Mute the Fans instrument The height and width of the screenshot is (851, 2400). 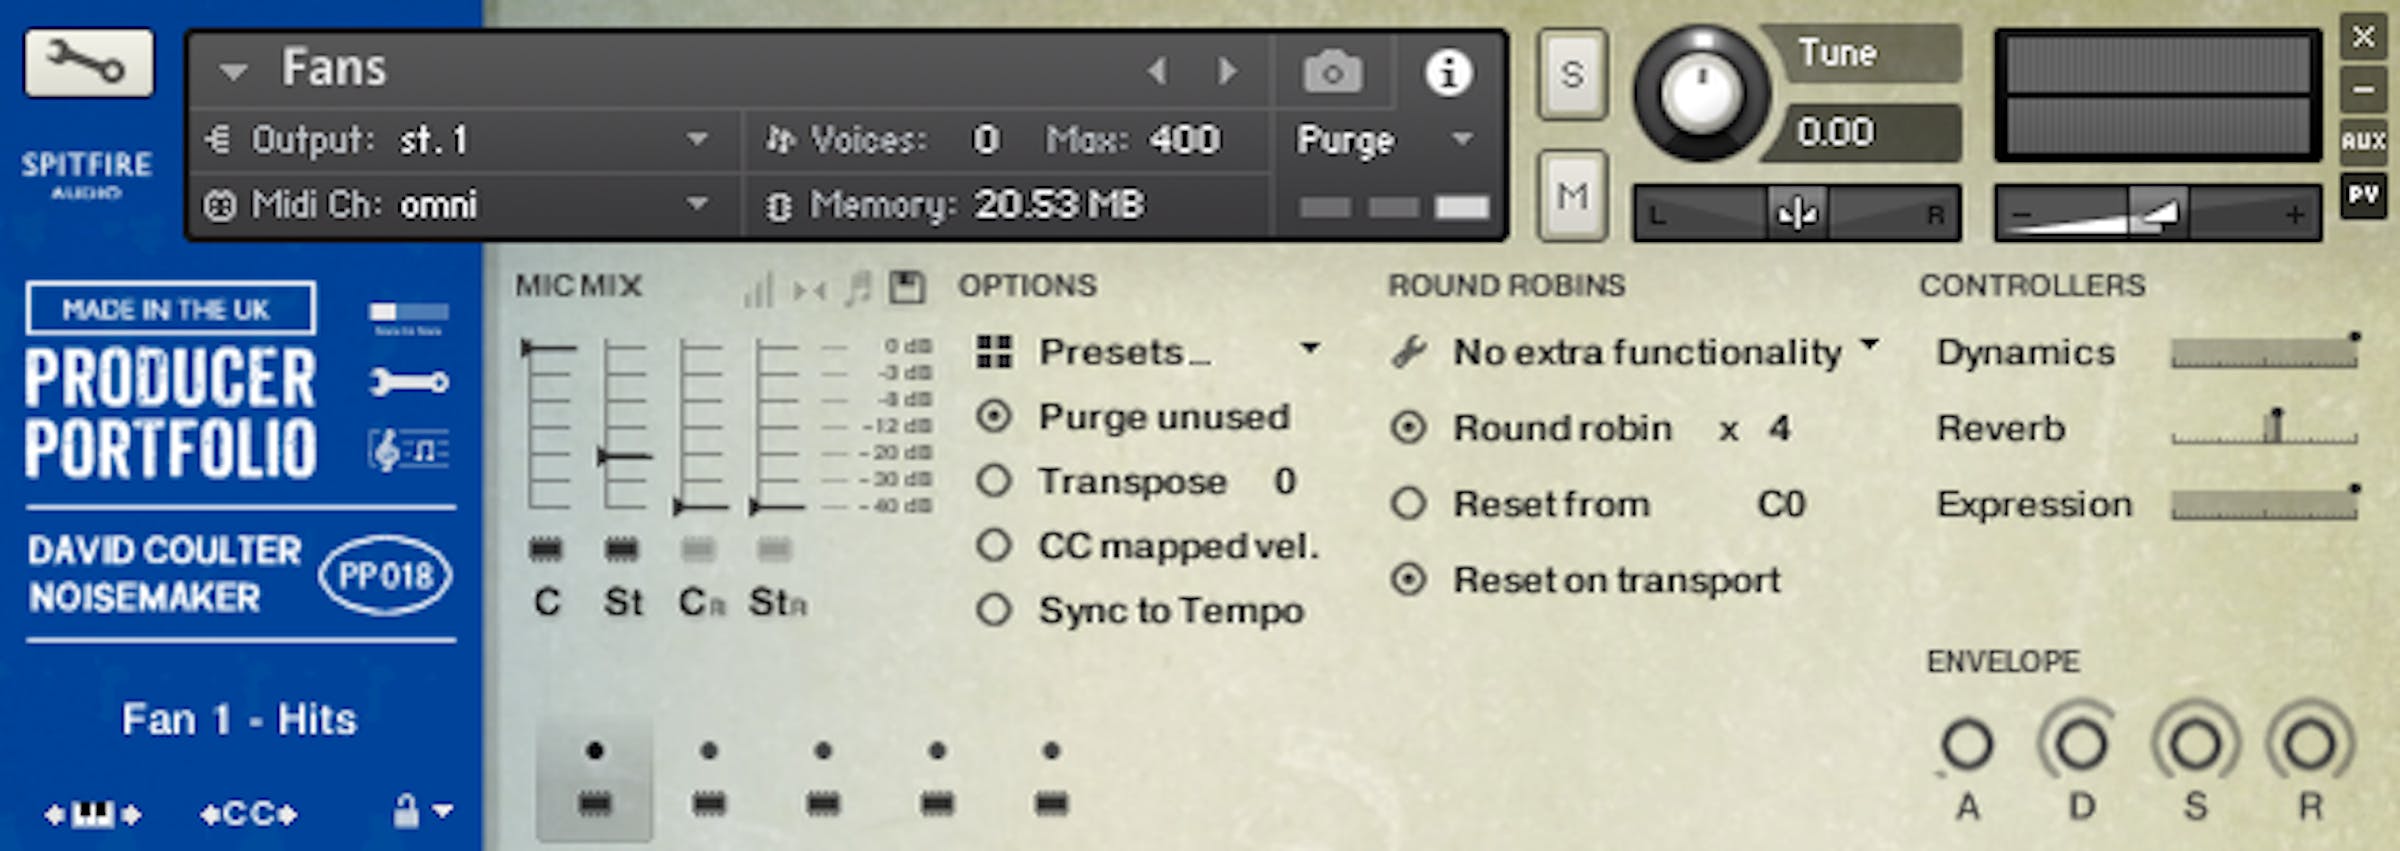tap(1572, 196)
